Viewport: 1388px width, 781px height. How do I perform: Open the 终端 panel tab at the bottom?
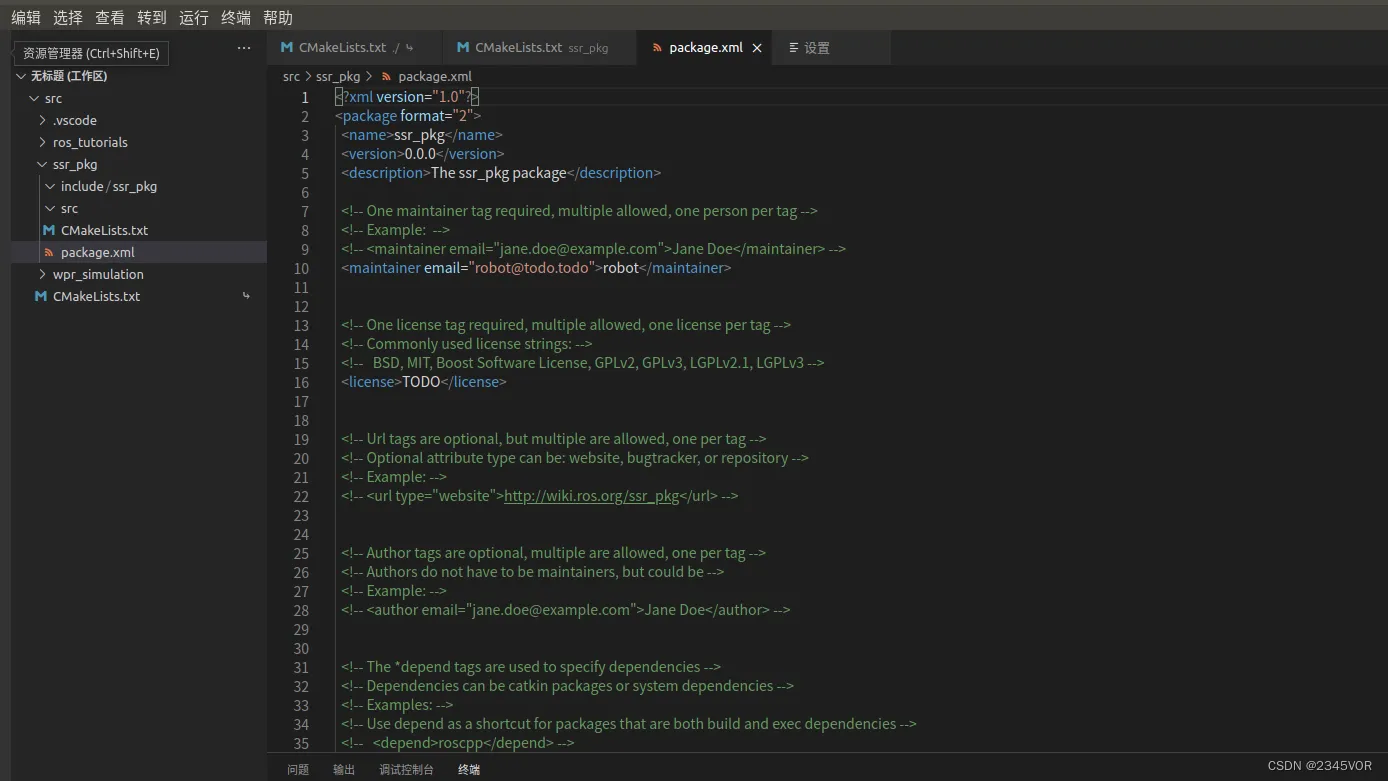pos(469,769)
